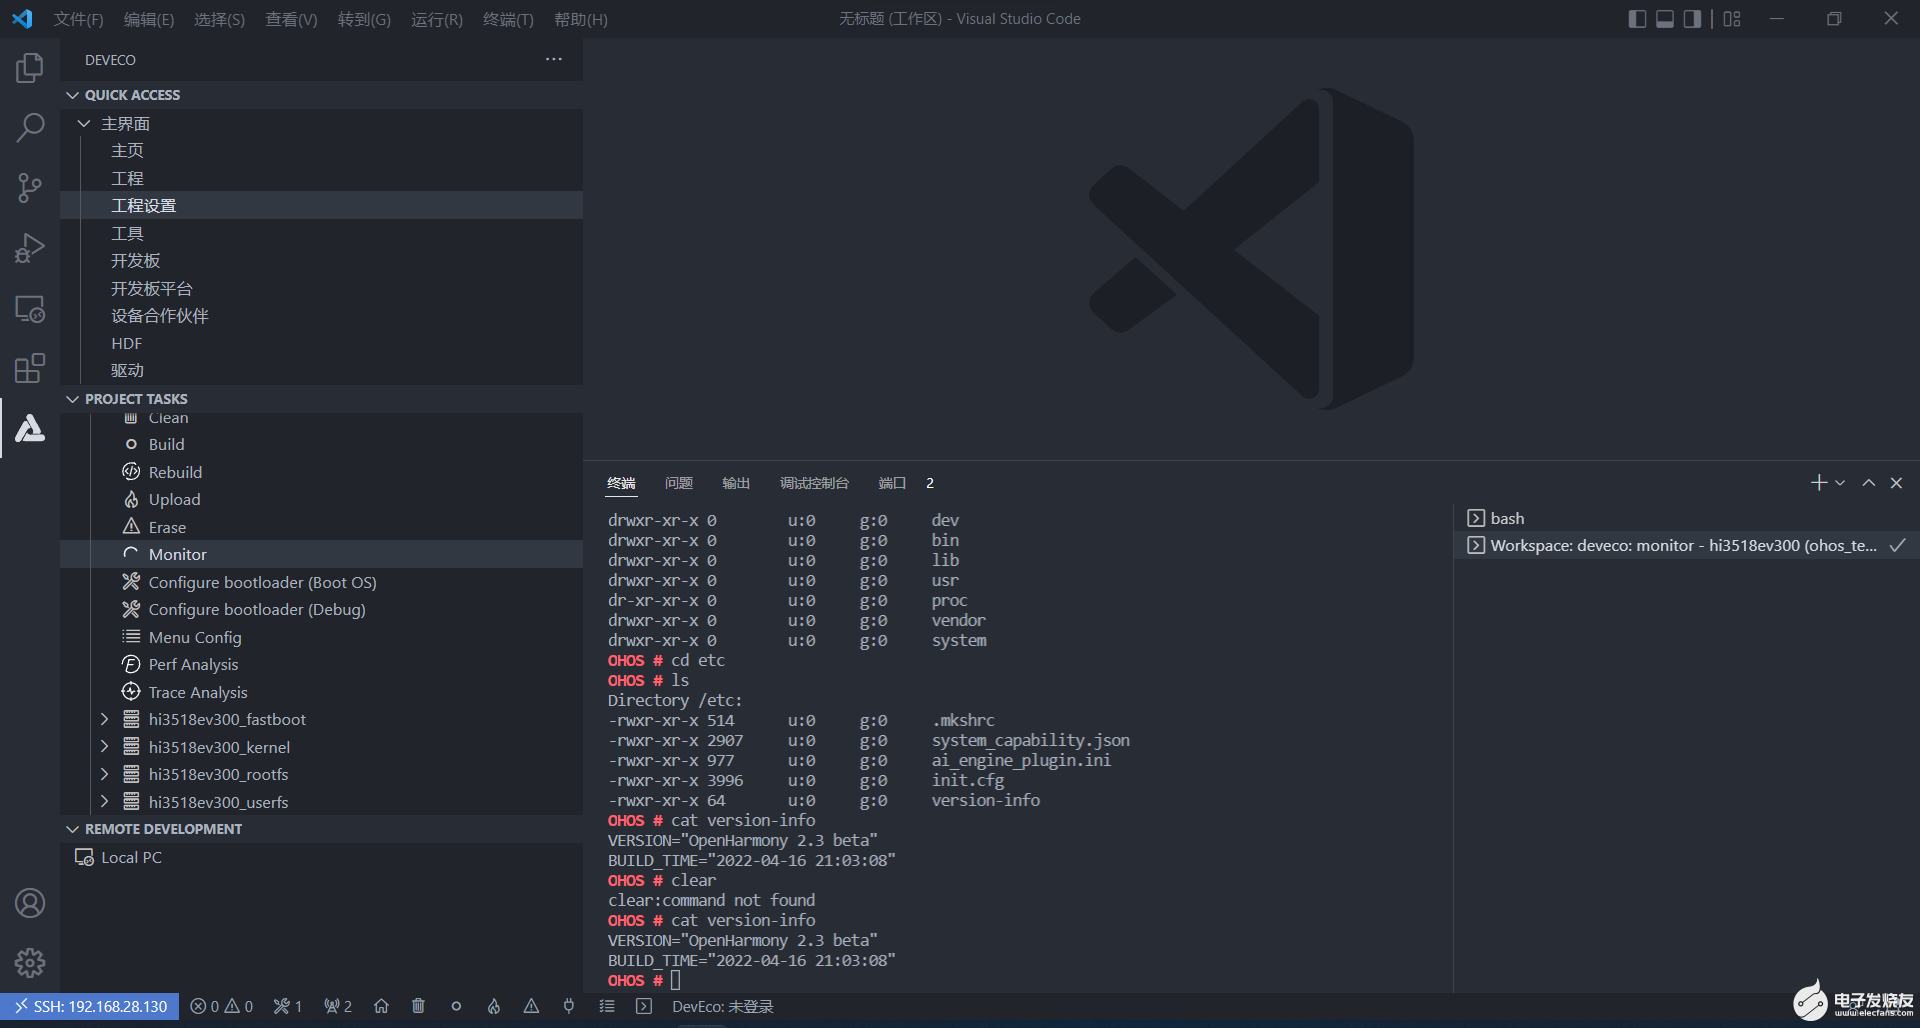This screenshot has height=1028, width=1920.
Task: Toggle secondary side bar visibility
Action: coord(1692,19)
